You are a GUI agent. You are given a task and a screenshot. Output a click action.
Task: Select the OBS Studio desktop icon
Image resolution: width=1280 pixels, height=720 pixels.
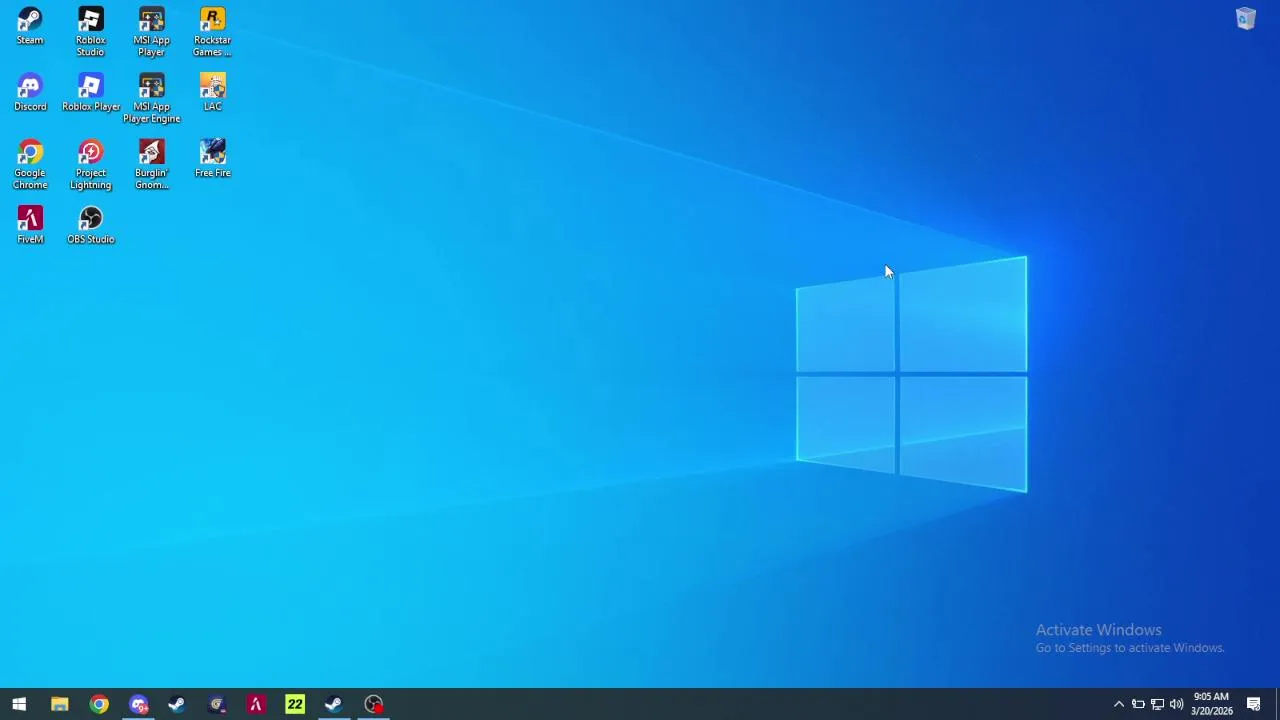[90, 225]
